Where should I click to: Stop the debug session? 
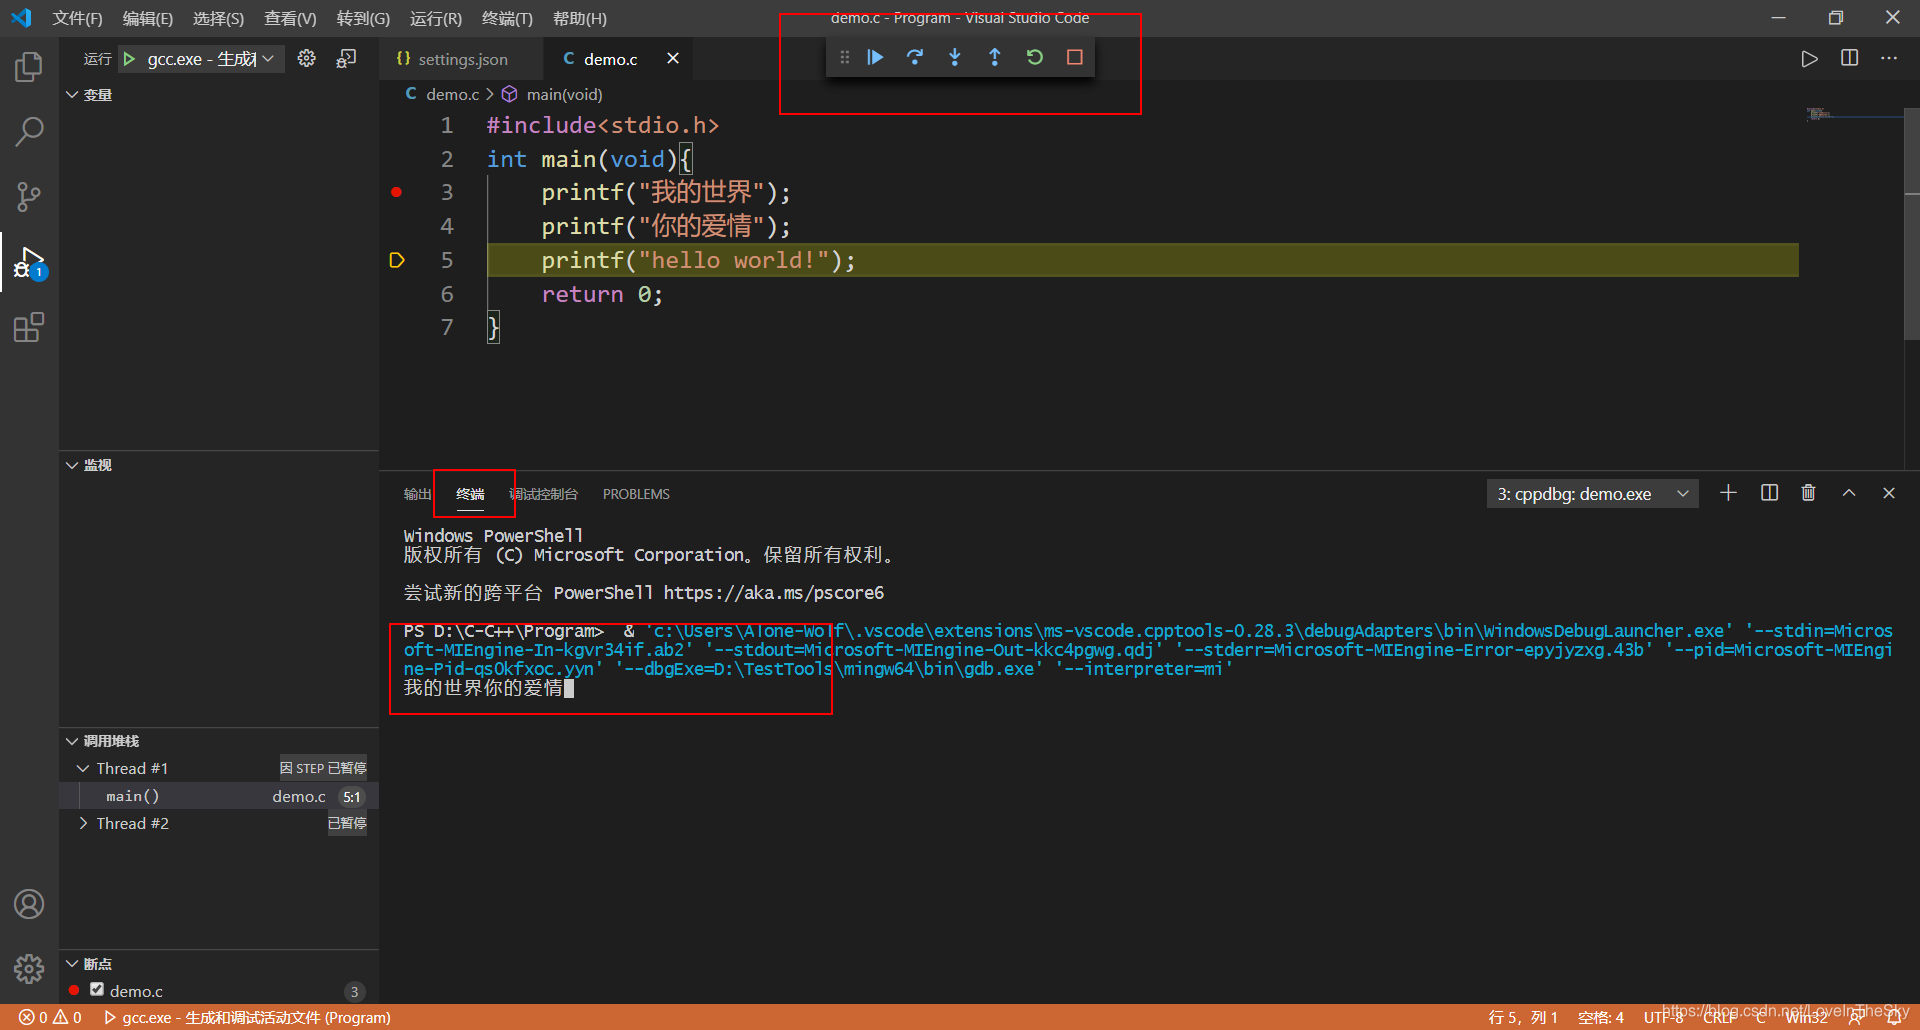tap(1075, 57)
